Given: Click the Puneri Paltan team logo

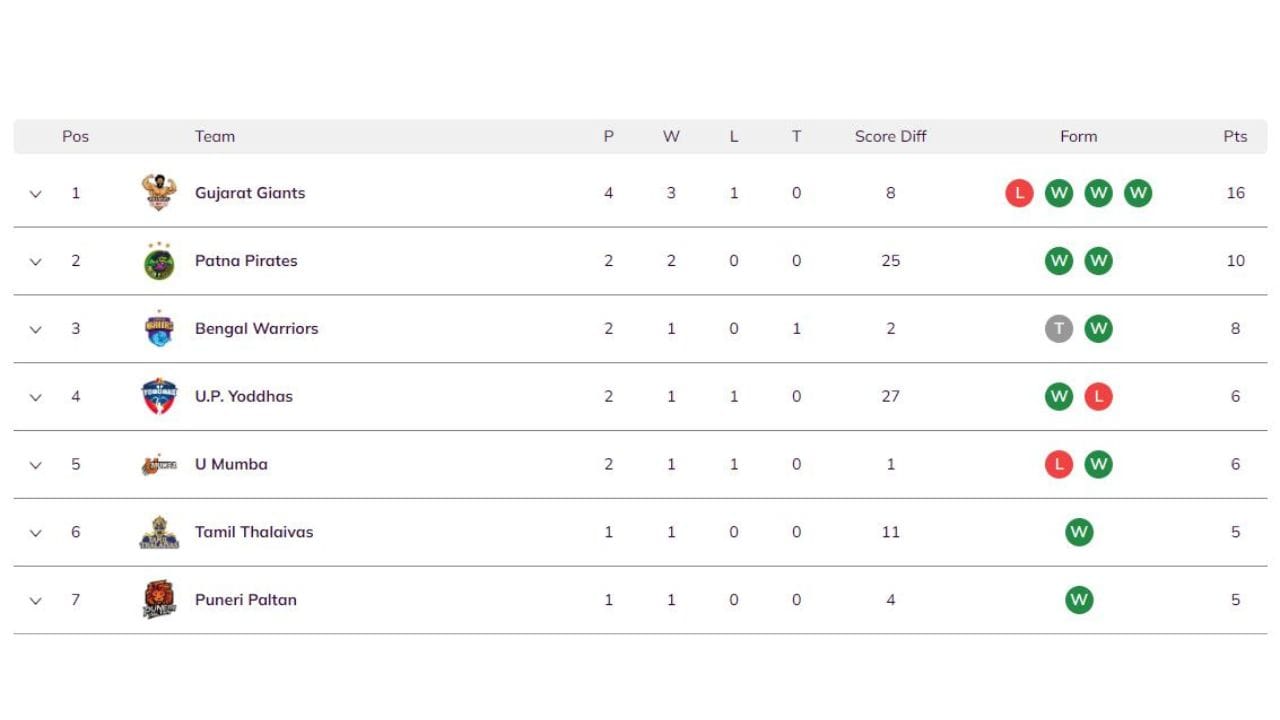Looking at the screenshot, I should (x=159, y=600).
